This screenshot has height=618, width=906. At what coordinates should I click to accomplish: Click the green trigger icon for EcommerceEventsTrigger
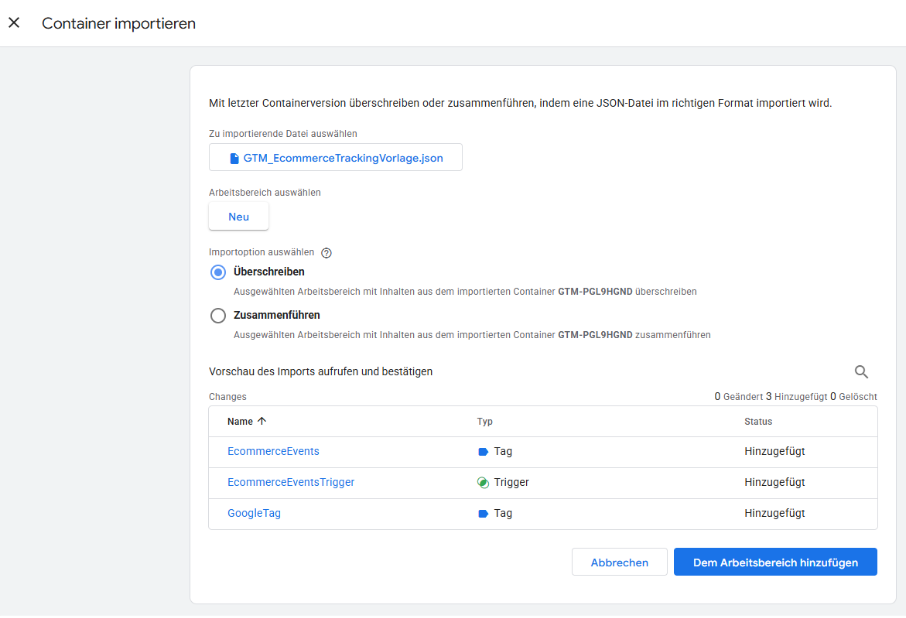[x=483, y=482]
